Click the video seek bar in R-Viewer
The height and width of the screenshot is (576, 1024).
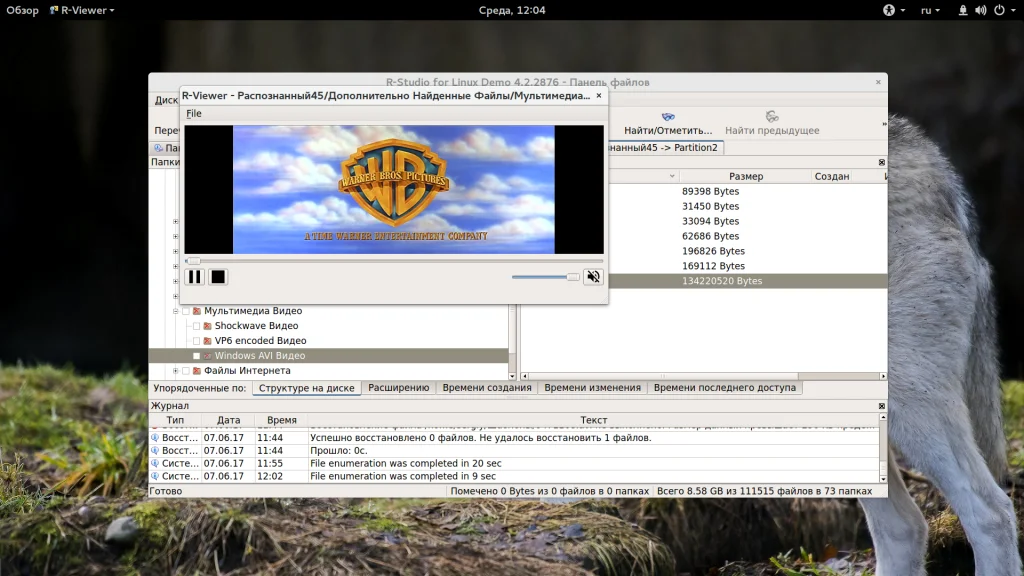click(394, 261)
